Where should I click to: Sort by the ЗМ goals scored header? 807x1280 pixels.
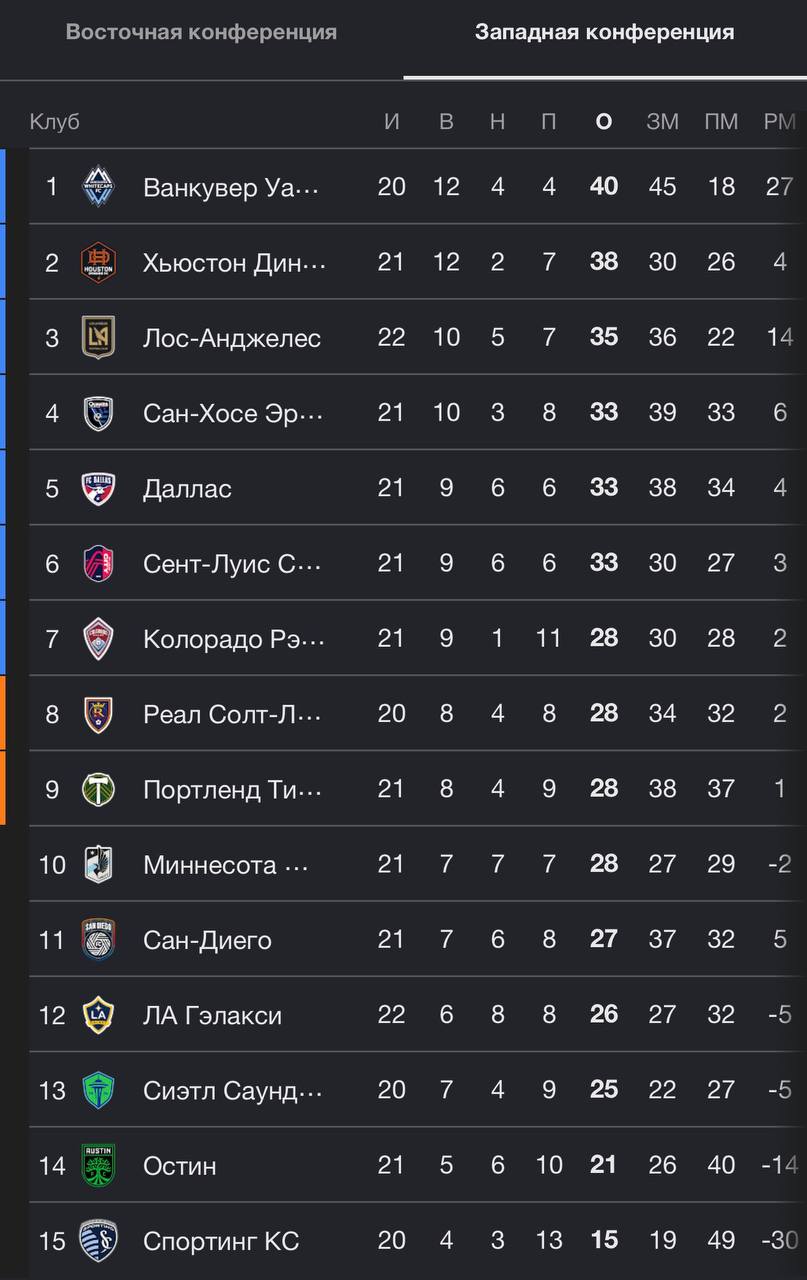(x=662, y=122)
